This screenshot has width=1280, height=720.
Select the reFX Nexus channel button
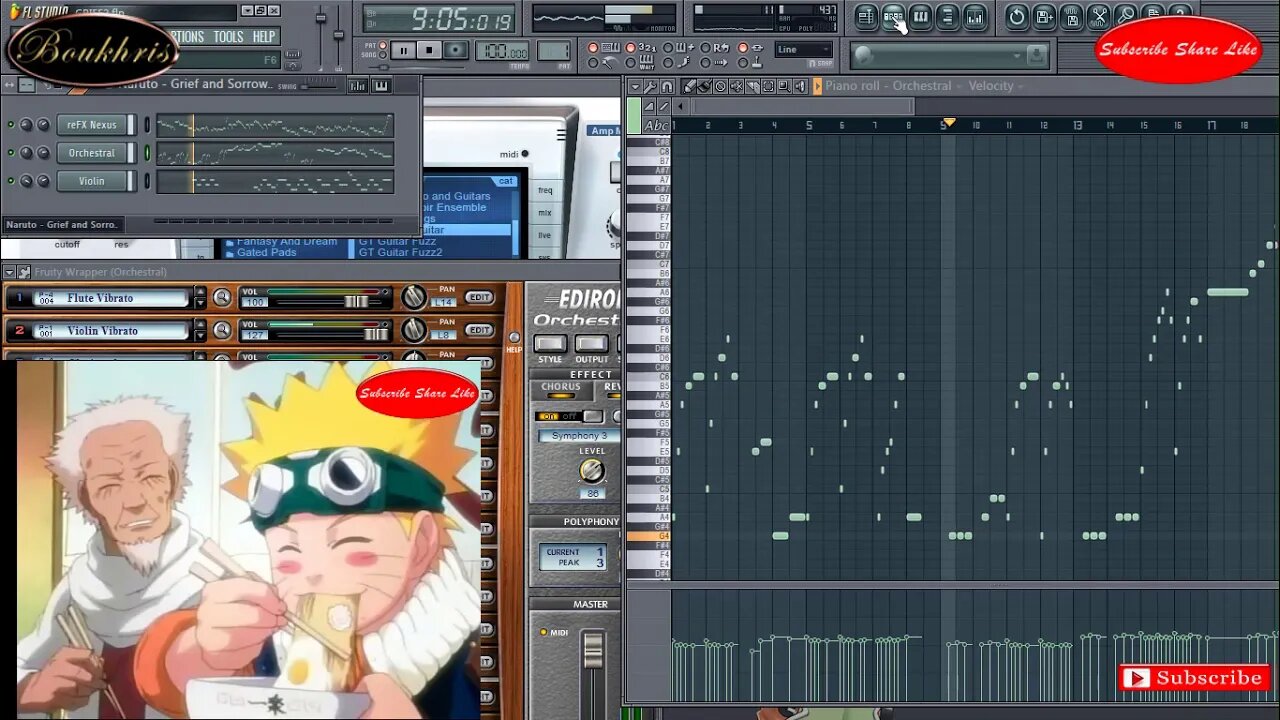point(92,125)
